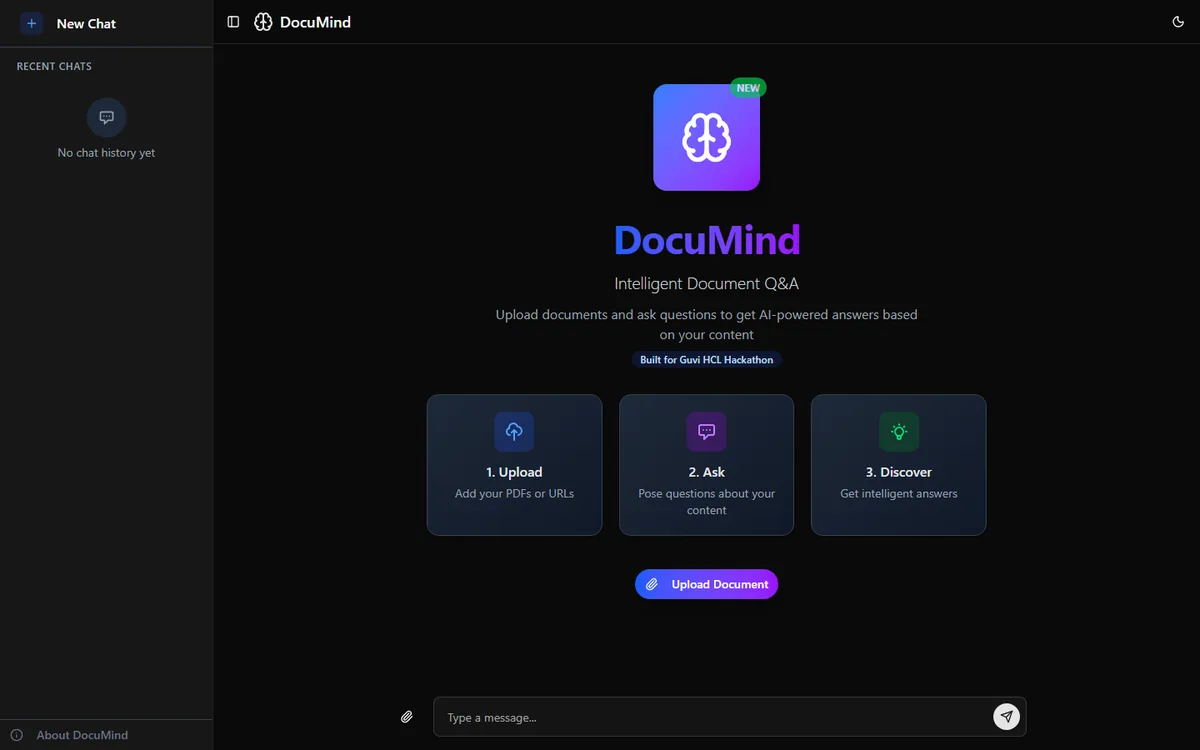Click 'Get intelligent answers' description
The height and width of the screenshot is (750, 1200).
click(x=899, y=494)
